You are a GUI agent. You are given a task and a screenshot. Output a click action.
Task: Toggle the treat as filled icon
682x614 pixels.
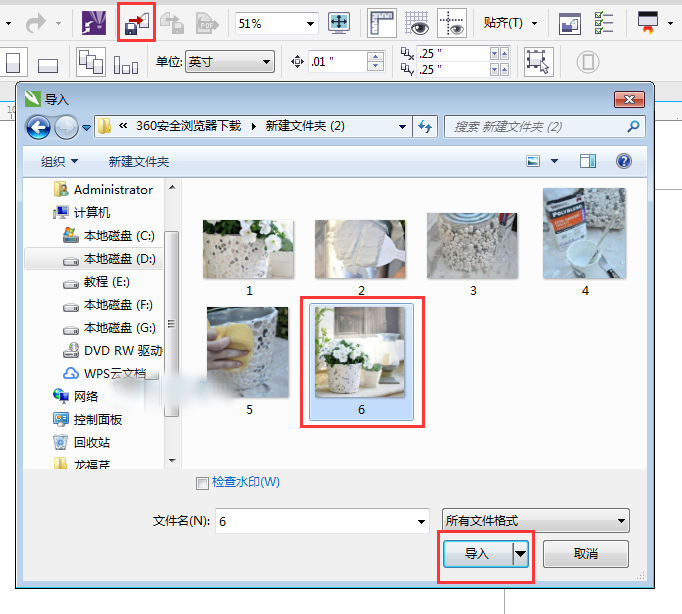click(538, 62)
